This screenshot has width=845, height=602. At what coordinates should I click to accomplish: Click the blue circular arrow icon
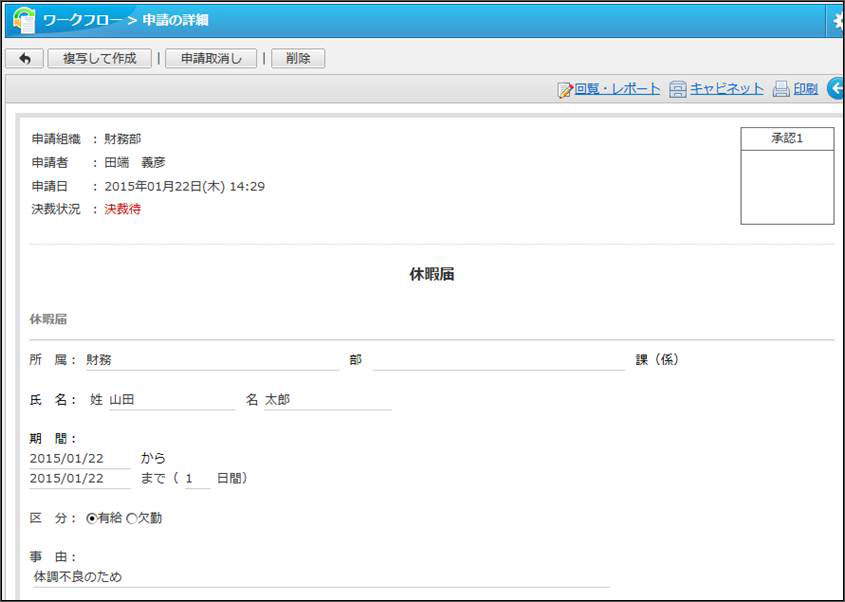point(835,90)
